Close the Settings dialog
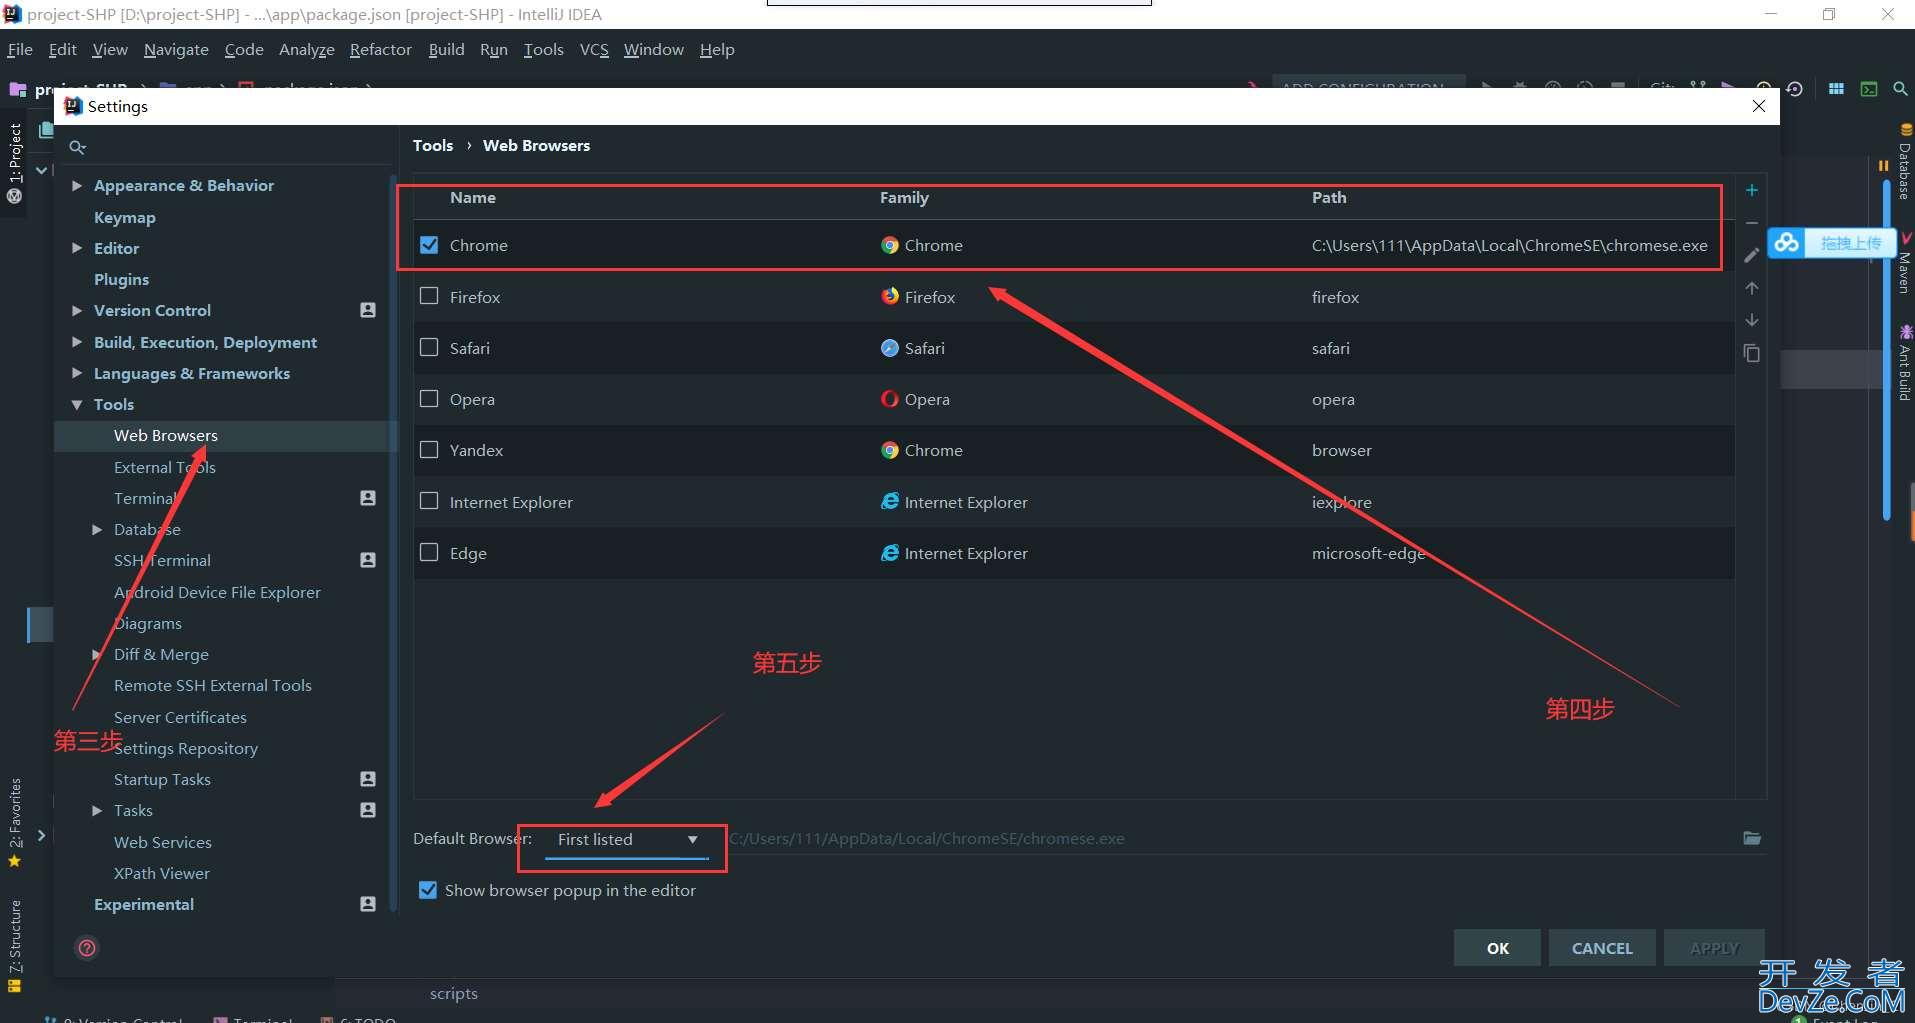 coord(1759,106)
